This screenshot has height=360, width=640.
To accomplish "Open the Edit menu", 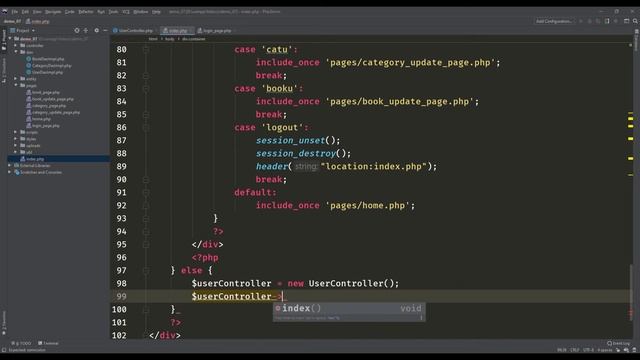I will (x=25, y=12).
